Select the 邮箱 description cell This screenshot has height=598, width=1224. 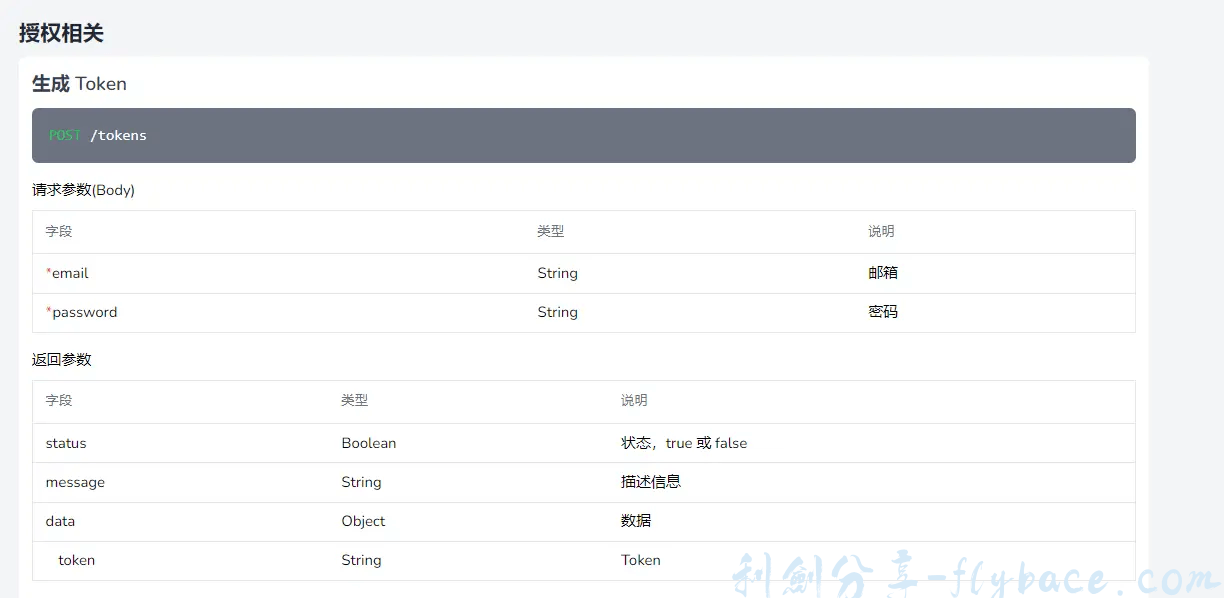pos(883,273)
